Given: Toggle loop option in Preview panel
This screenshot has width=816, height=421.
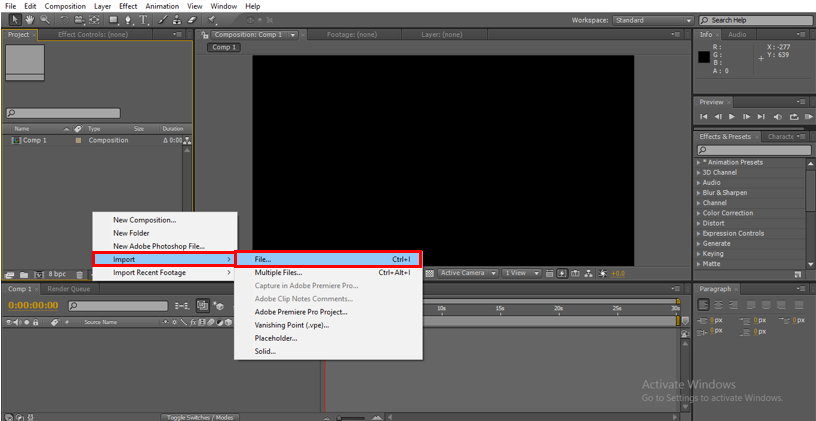Looking at the screenshot, I should click(794, 117).
